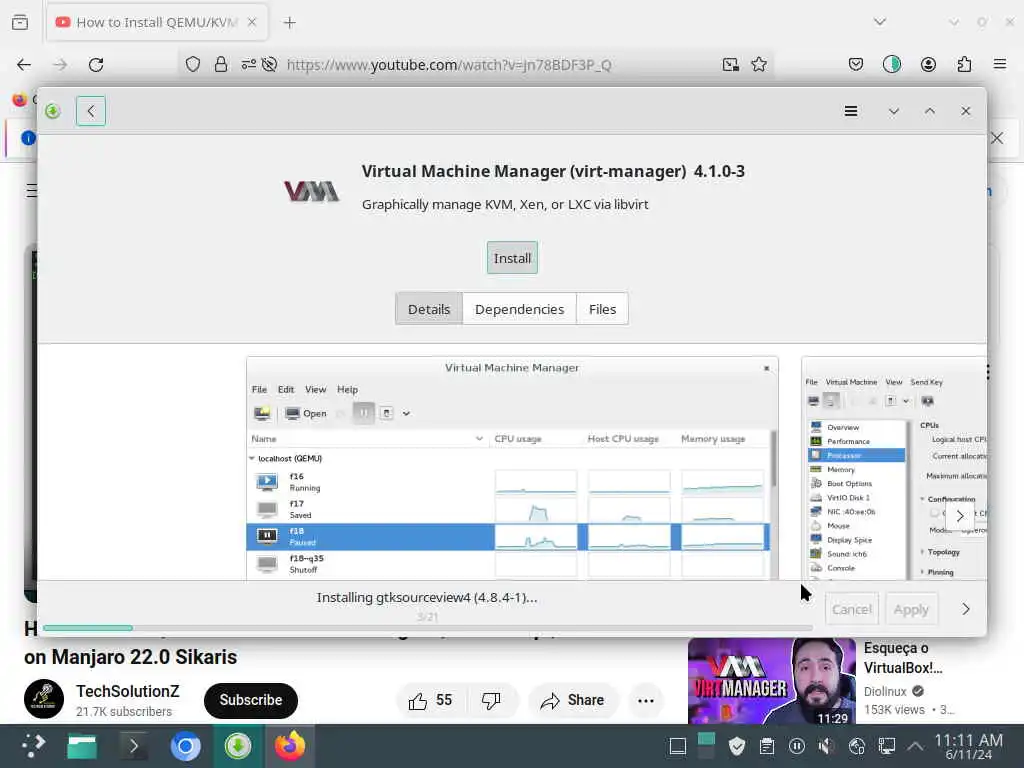
Task: Launch terminal from taskbar
Action: coord(133,746)
